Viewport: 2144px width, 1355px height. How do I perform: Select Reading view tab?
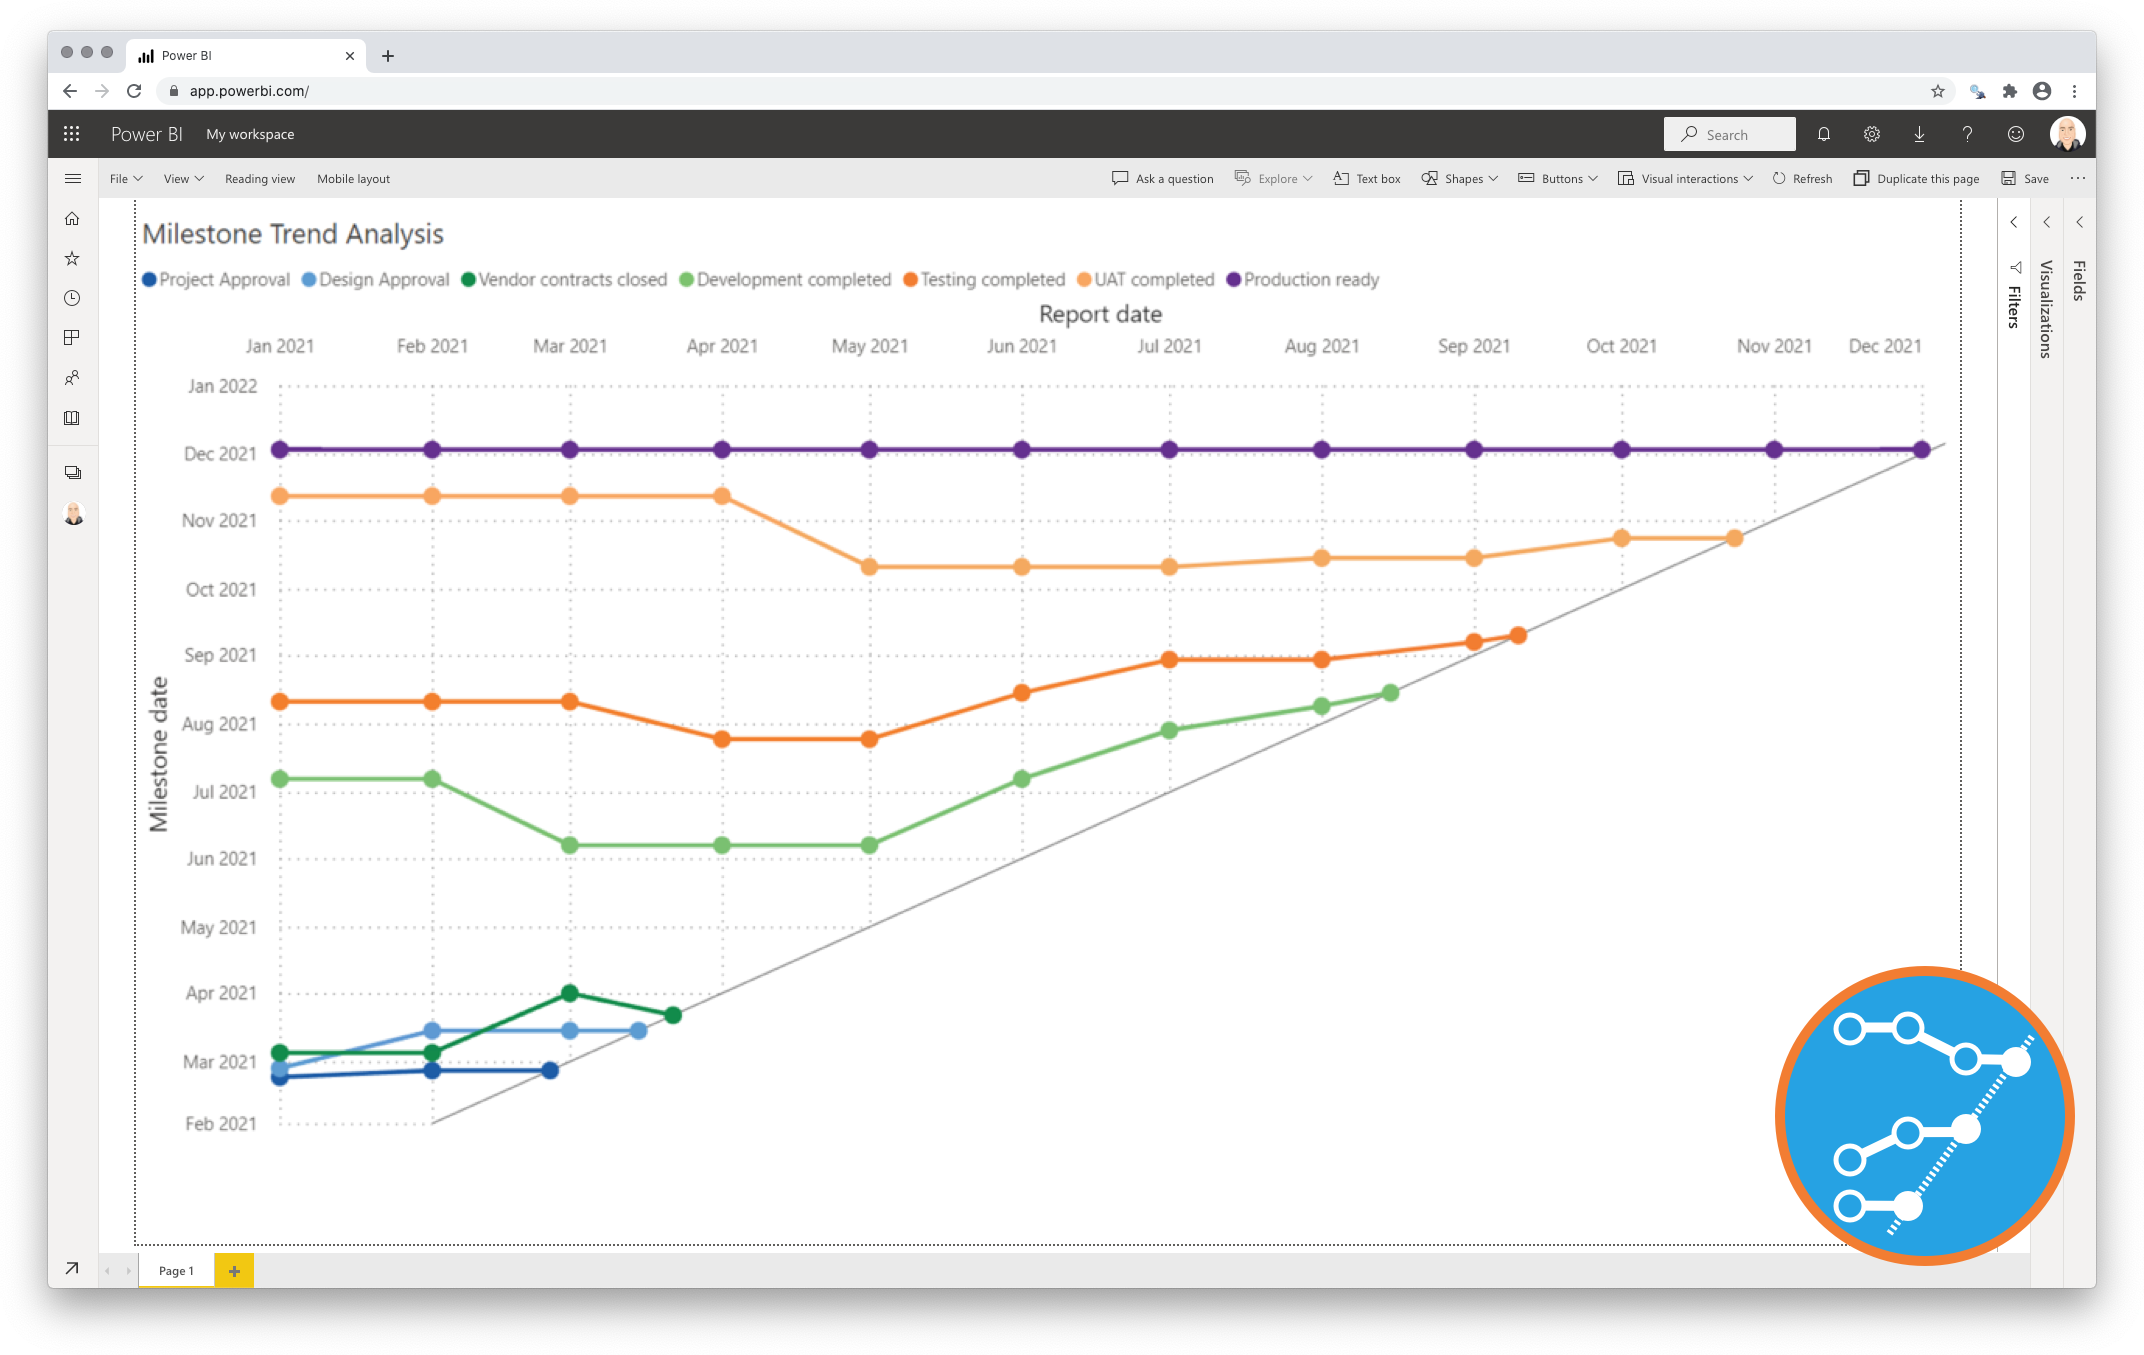[x=259, y=178]
